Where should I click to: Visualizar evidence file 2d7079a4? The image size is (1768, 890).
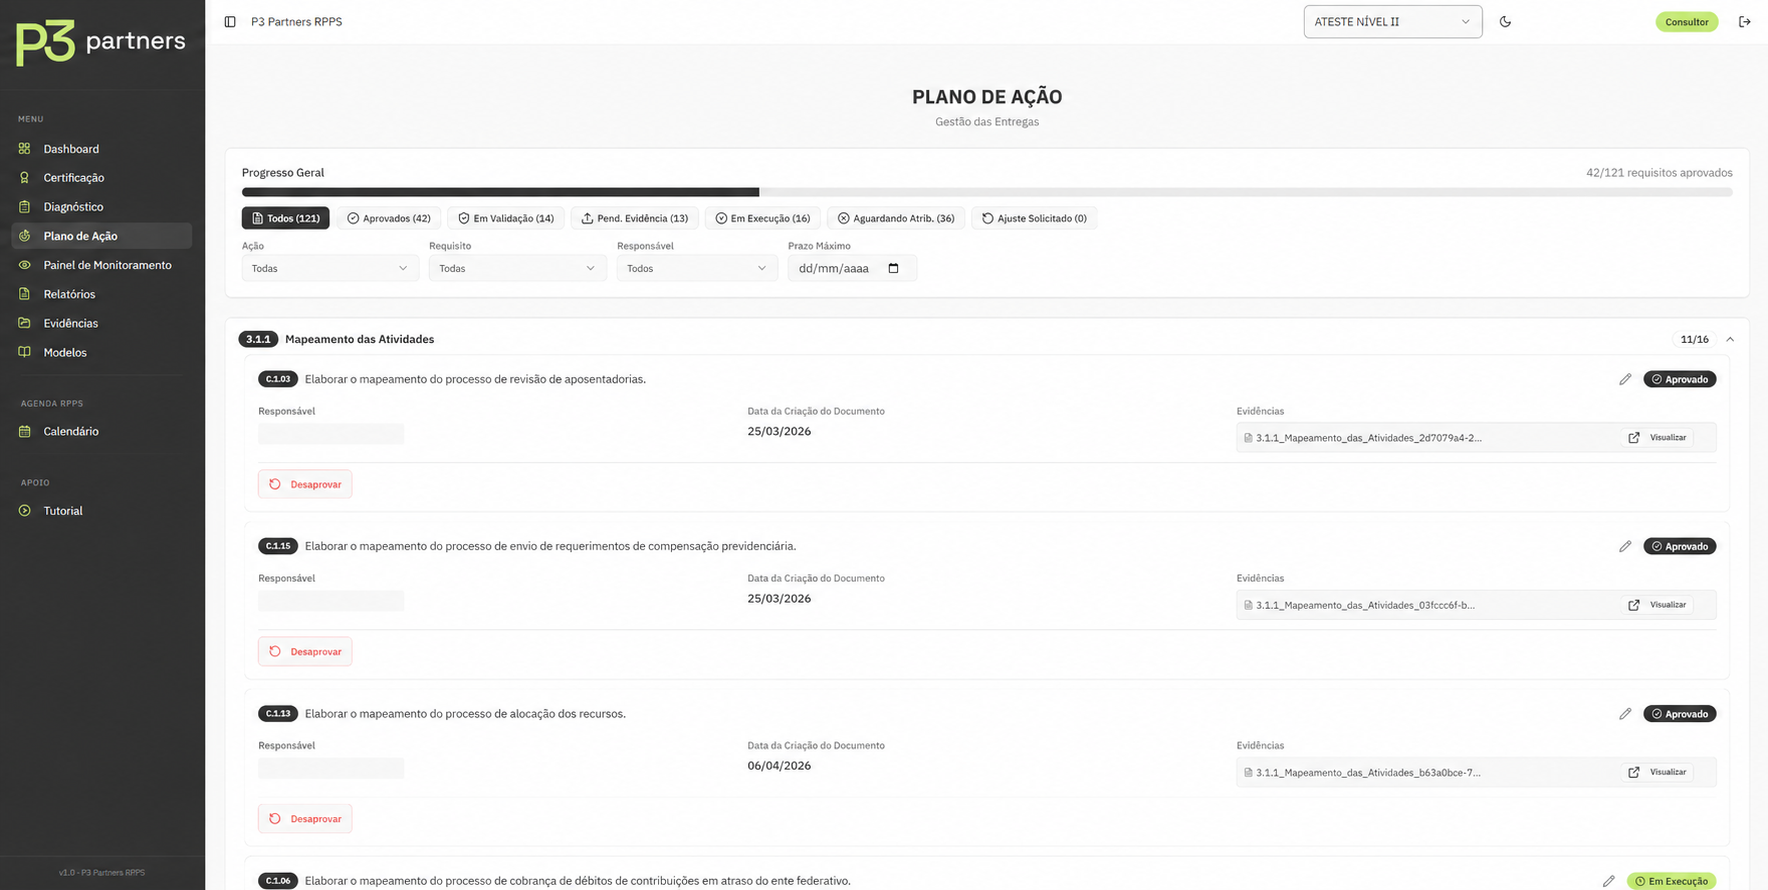tap(1658, 438)
